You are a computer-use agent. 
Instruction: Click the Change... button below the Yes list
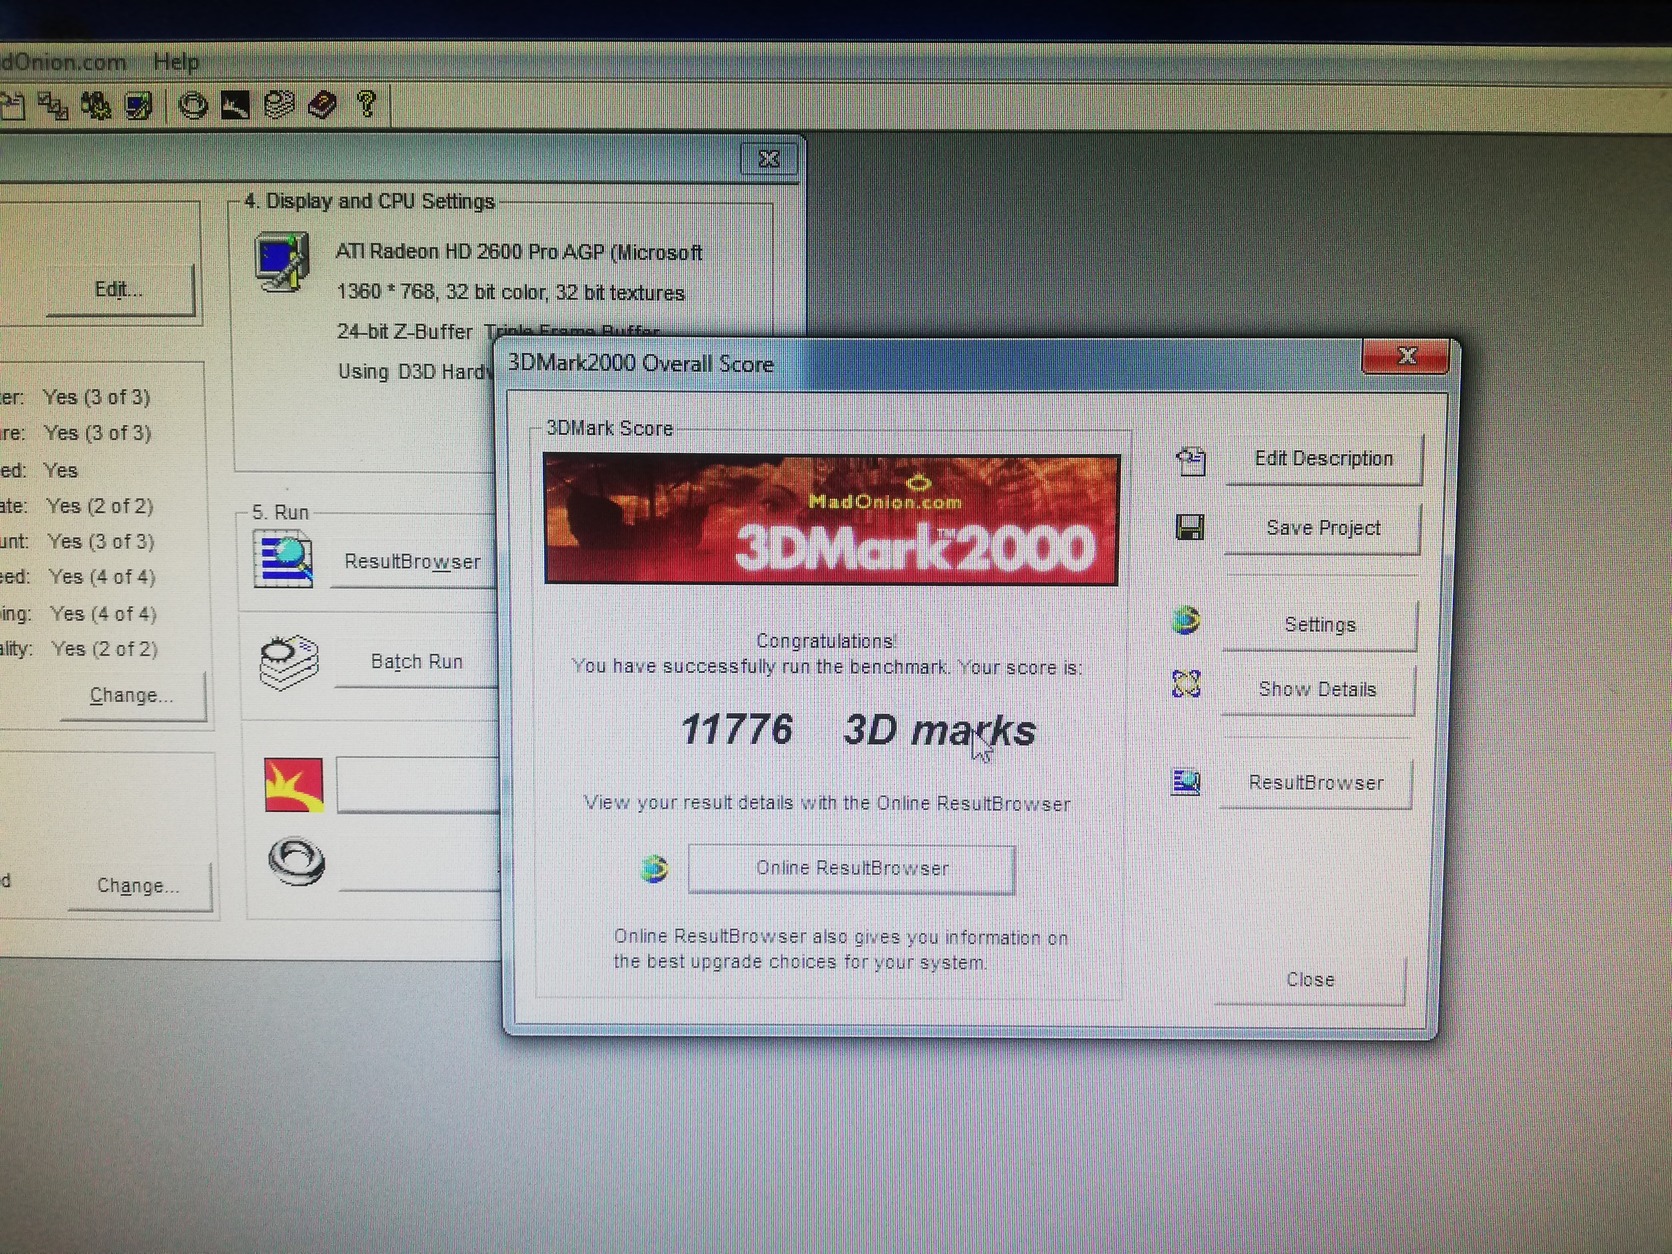click(x=132, y=695)
